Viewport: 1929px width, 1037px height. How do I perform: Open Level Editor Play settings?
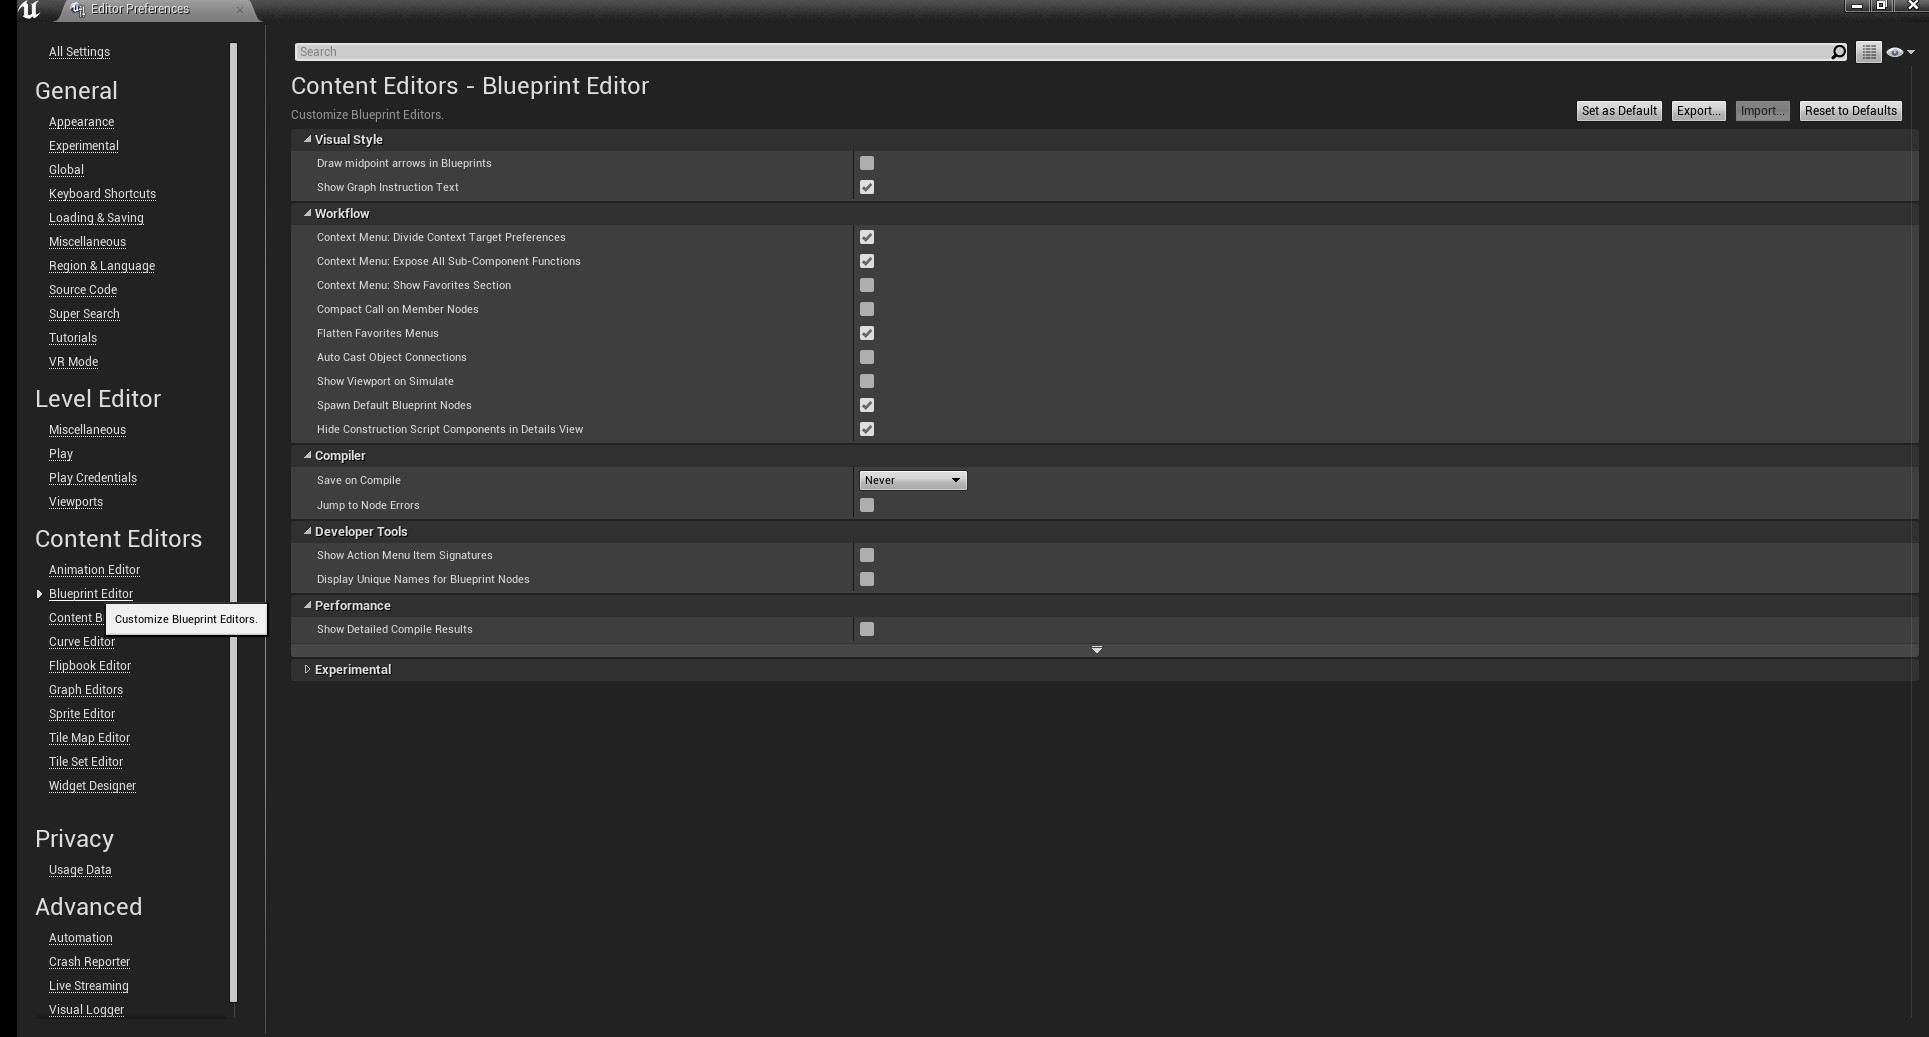pyautogui.click(x=60, y=454)
